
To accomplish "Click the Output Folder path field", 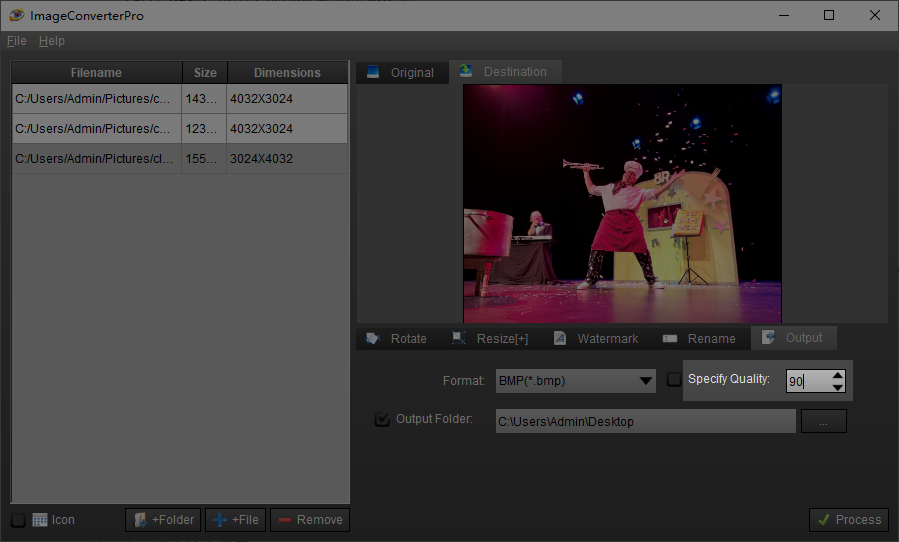I will click(645, 422).
